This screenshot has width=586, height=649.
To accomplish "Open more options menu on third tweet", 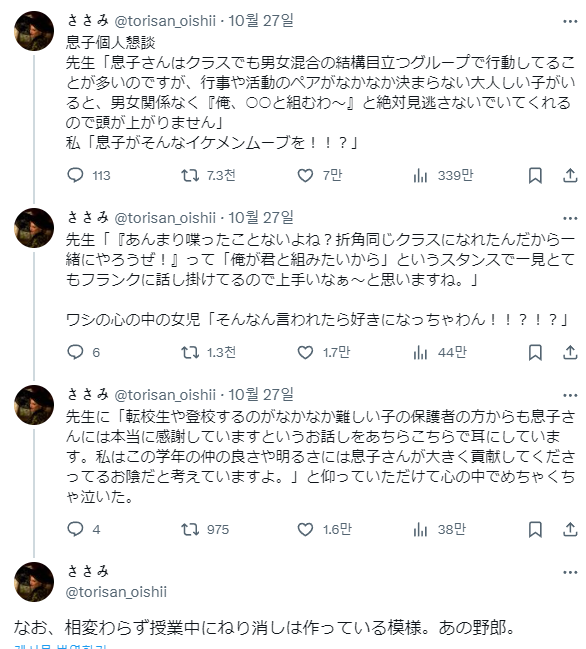I will tap(570, 395).
